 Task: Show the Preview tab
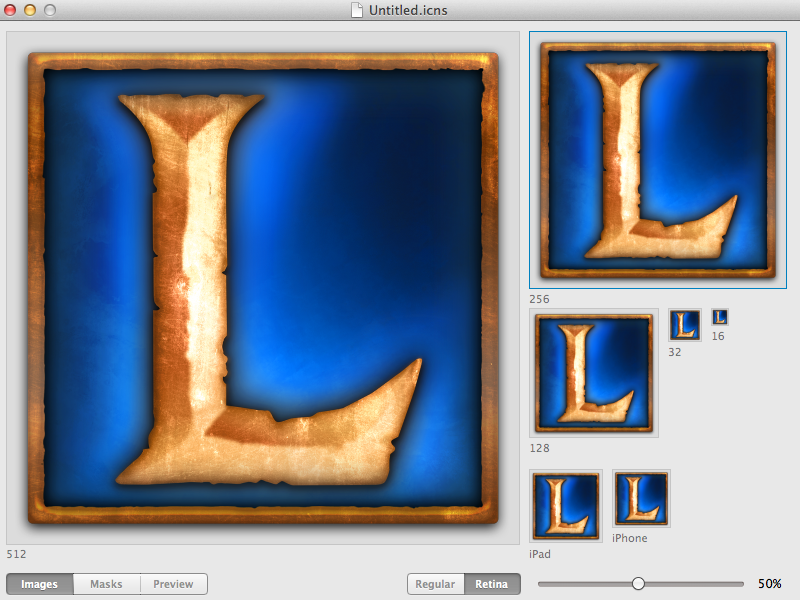pyautogui.click(x=173, y=584)
